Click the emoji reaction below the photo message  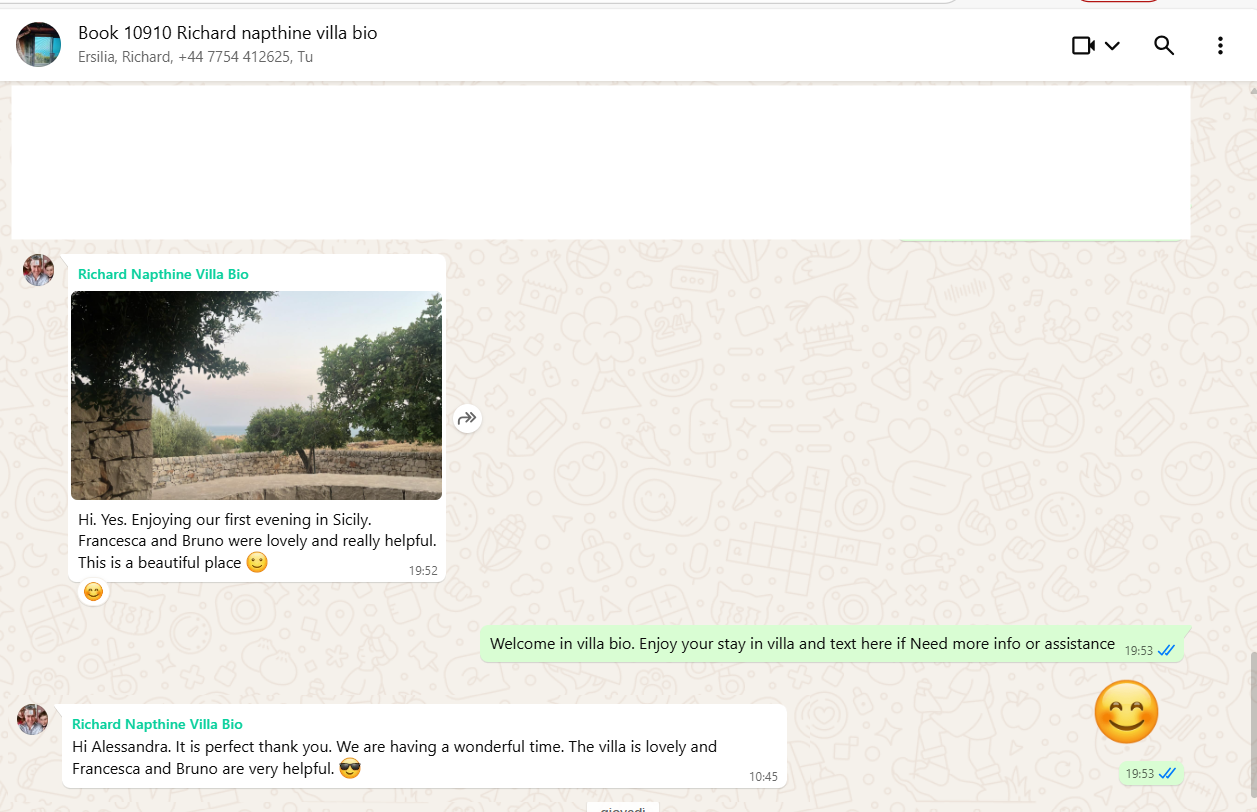[x=93, y=592]
